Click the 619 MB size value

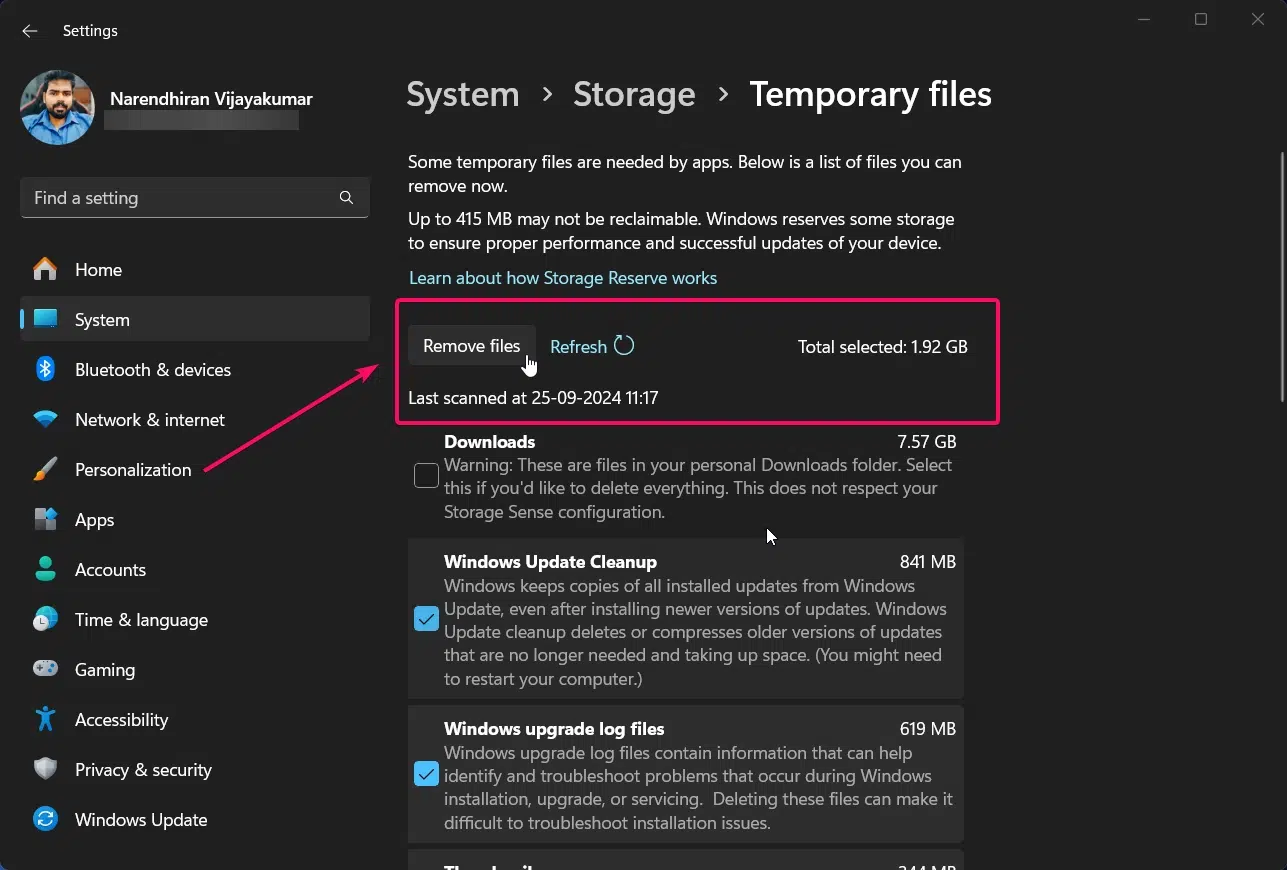(928, 729)
